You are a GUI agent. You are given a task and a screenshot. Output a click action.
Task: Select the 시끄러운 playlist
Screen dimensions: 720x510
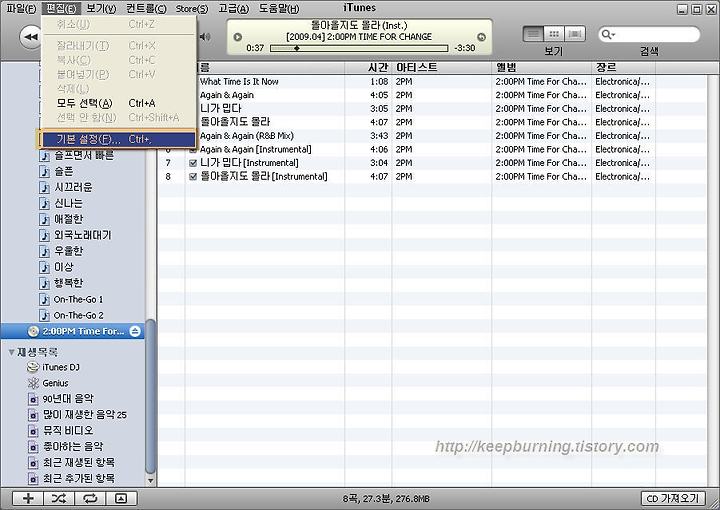73,187
